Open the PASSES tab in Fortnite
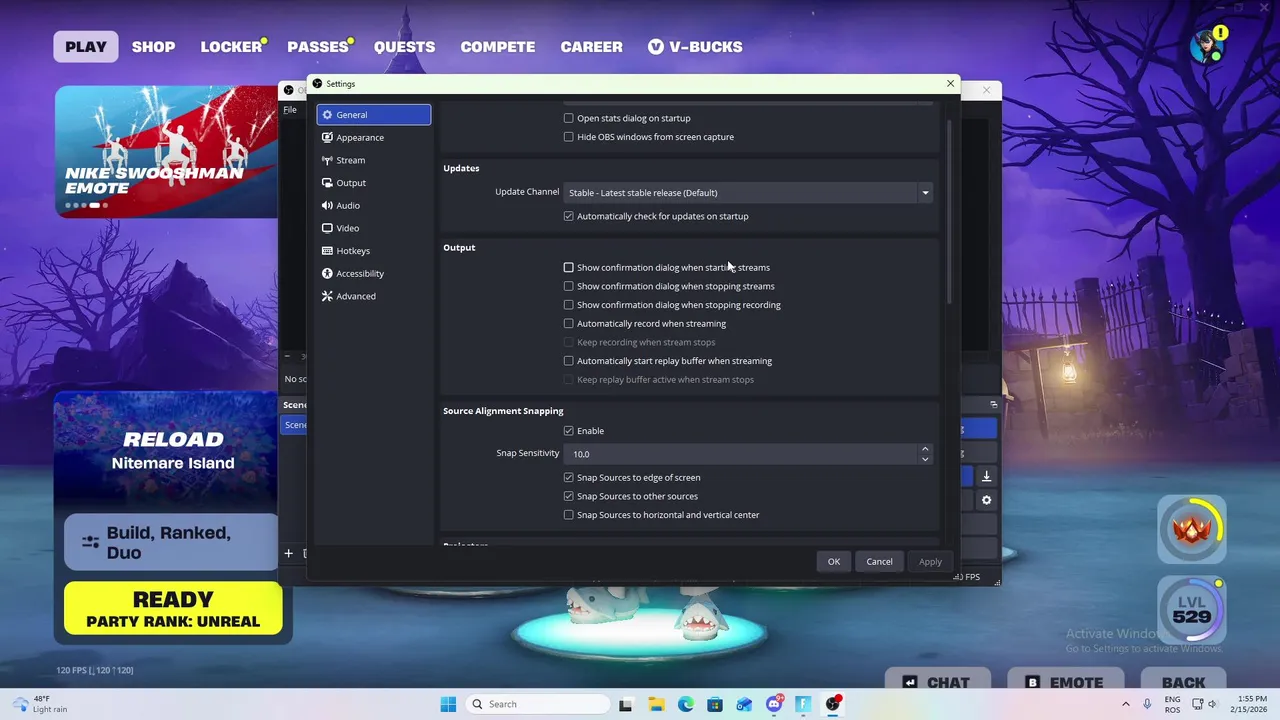Screen dimensions: 1280x720 318,47
